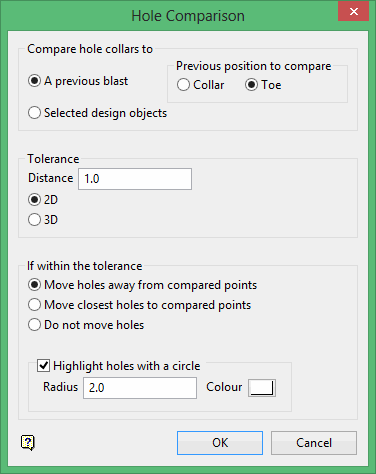Open the help icon at bottom left
376x474 pixels.
tap(28, 443)
